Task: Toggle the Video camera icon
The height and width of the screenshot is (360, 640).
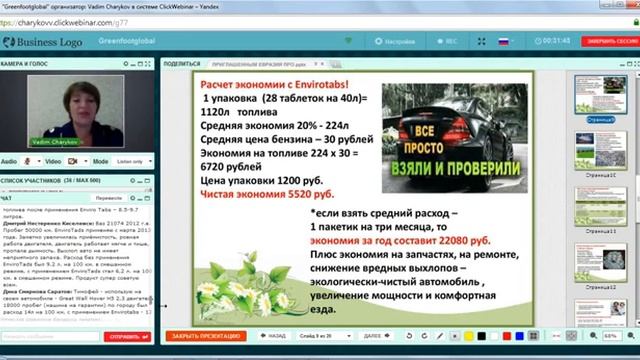Action: pos(72,161)
